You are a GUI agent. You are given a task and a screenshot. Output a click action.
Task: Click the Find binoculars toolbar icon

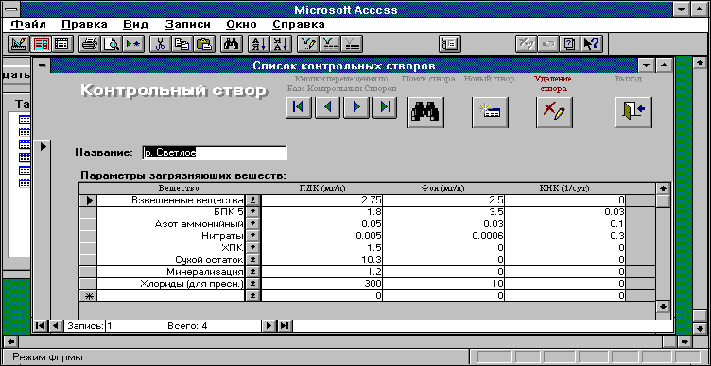(x=231, y=44)
